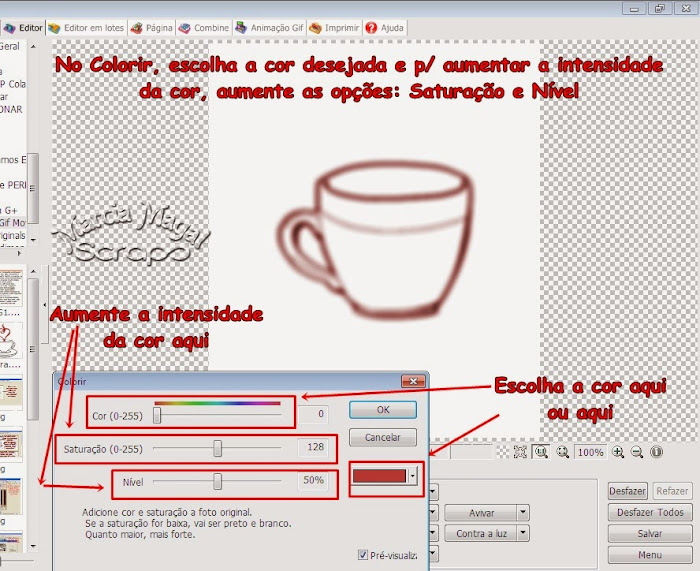Open the Combine tab
The image size is (700, 571).
point(204,28)
